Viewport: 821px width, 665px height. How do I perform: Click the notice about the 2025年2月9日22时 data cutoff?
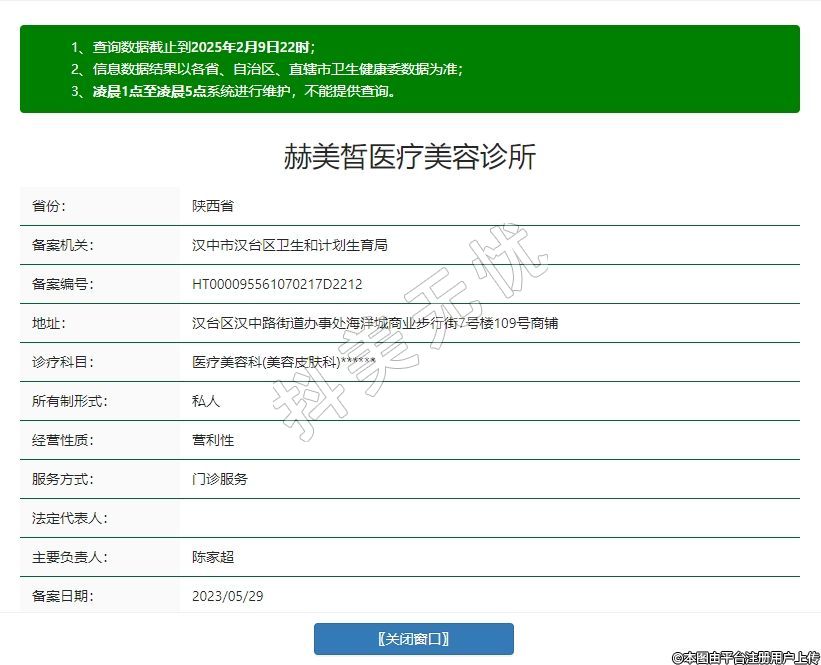pyautogui.click(x=193, y=47)
